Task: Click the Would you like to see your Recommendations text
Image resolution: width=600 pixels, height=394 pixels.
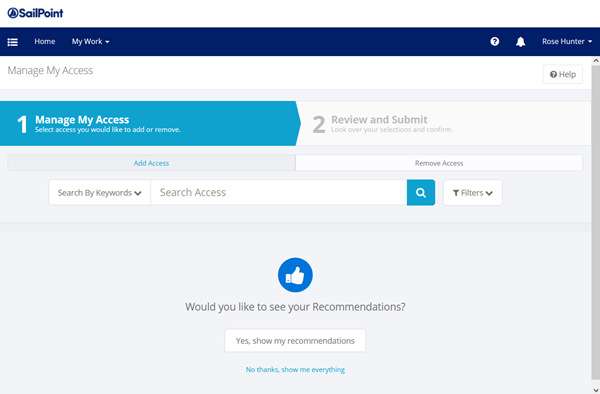Action: tap(295, 307)
